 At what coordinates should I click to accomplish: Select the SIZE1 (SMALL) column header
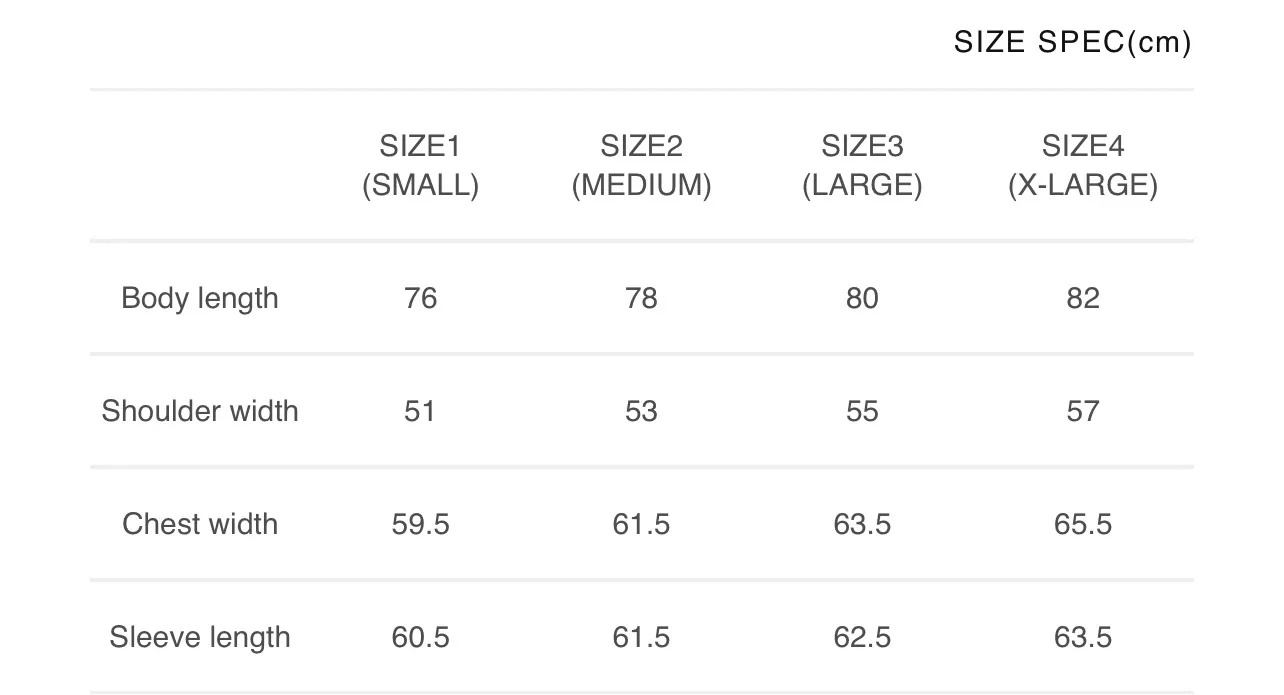pos(420,166)
